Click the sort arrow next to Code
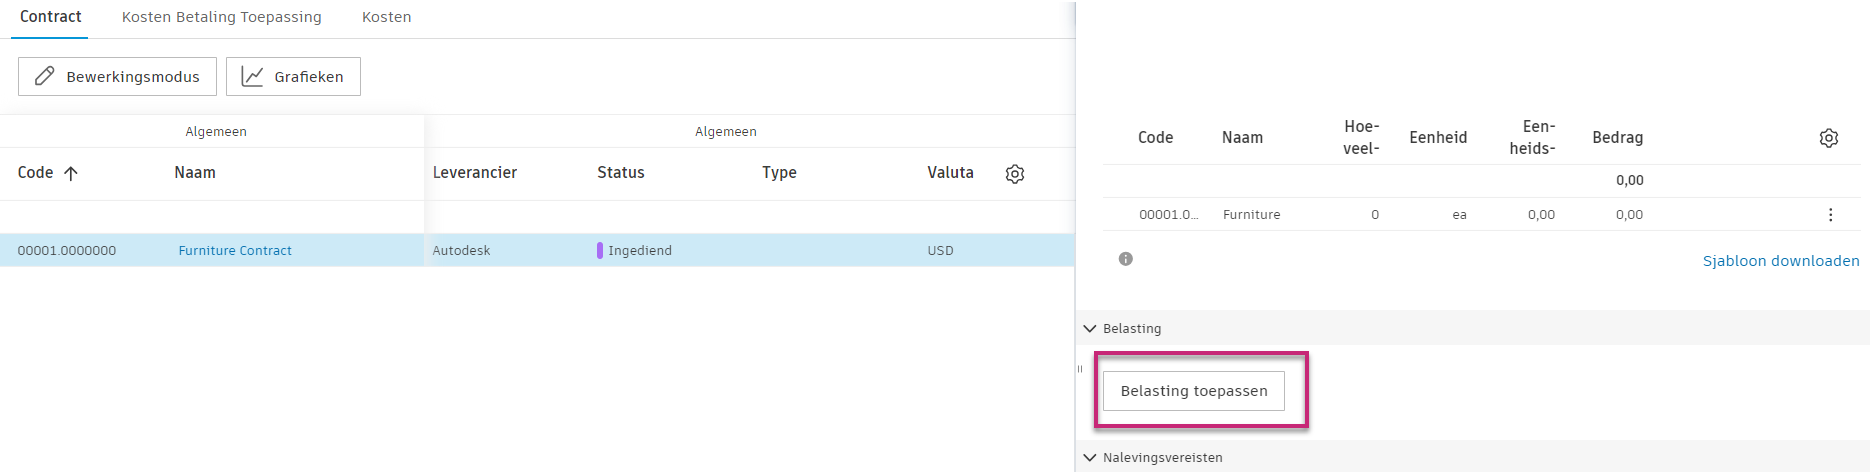Viewport: 1870px width, 472px height. [x=71, y=173]
